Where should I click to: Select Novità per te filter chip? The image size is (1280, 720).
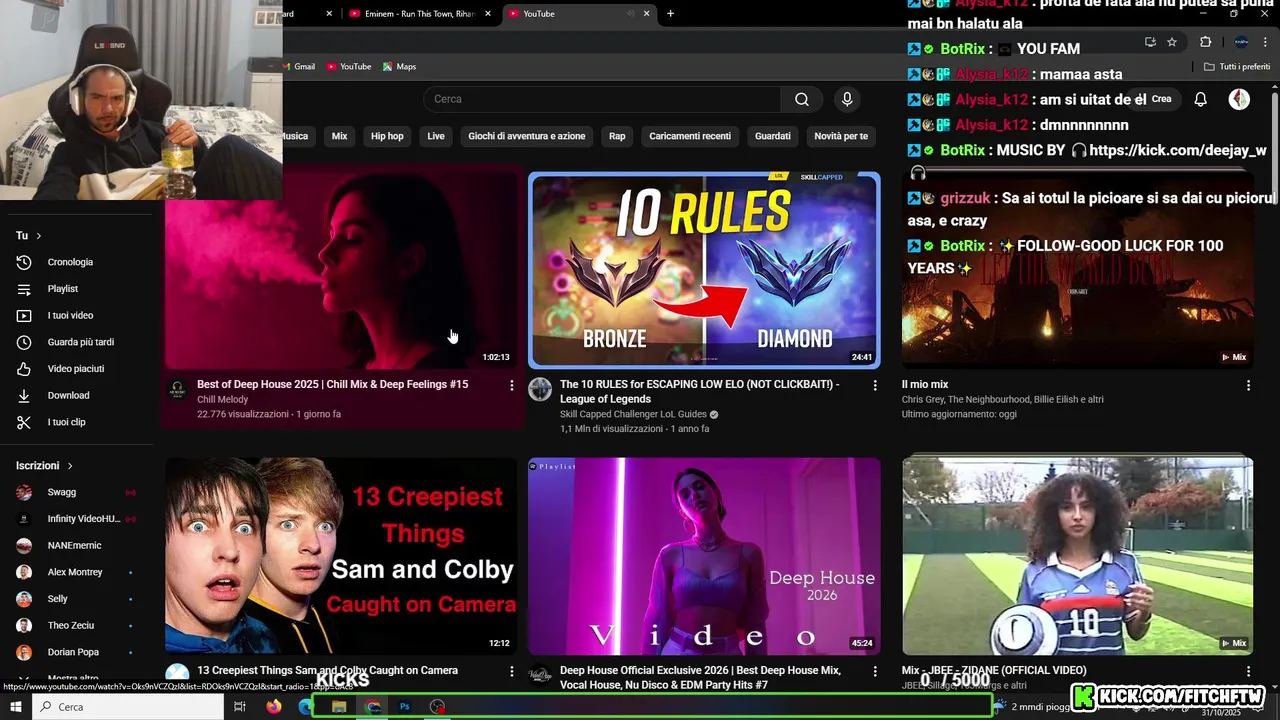coord(841,136)
